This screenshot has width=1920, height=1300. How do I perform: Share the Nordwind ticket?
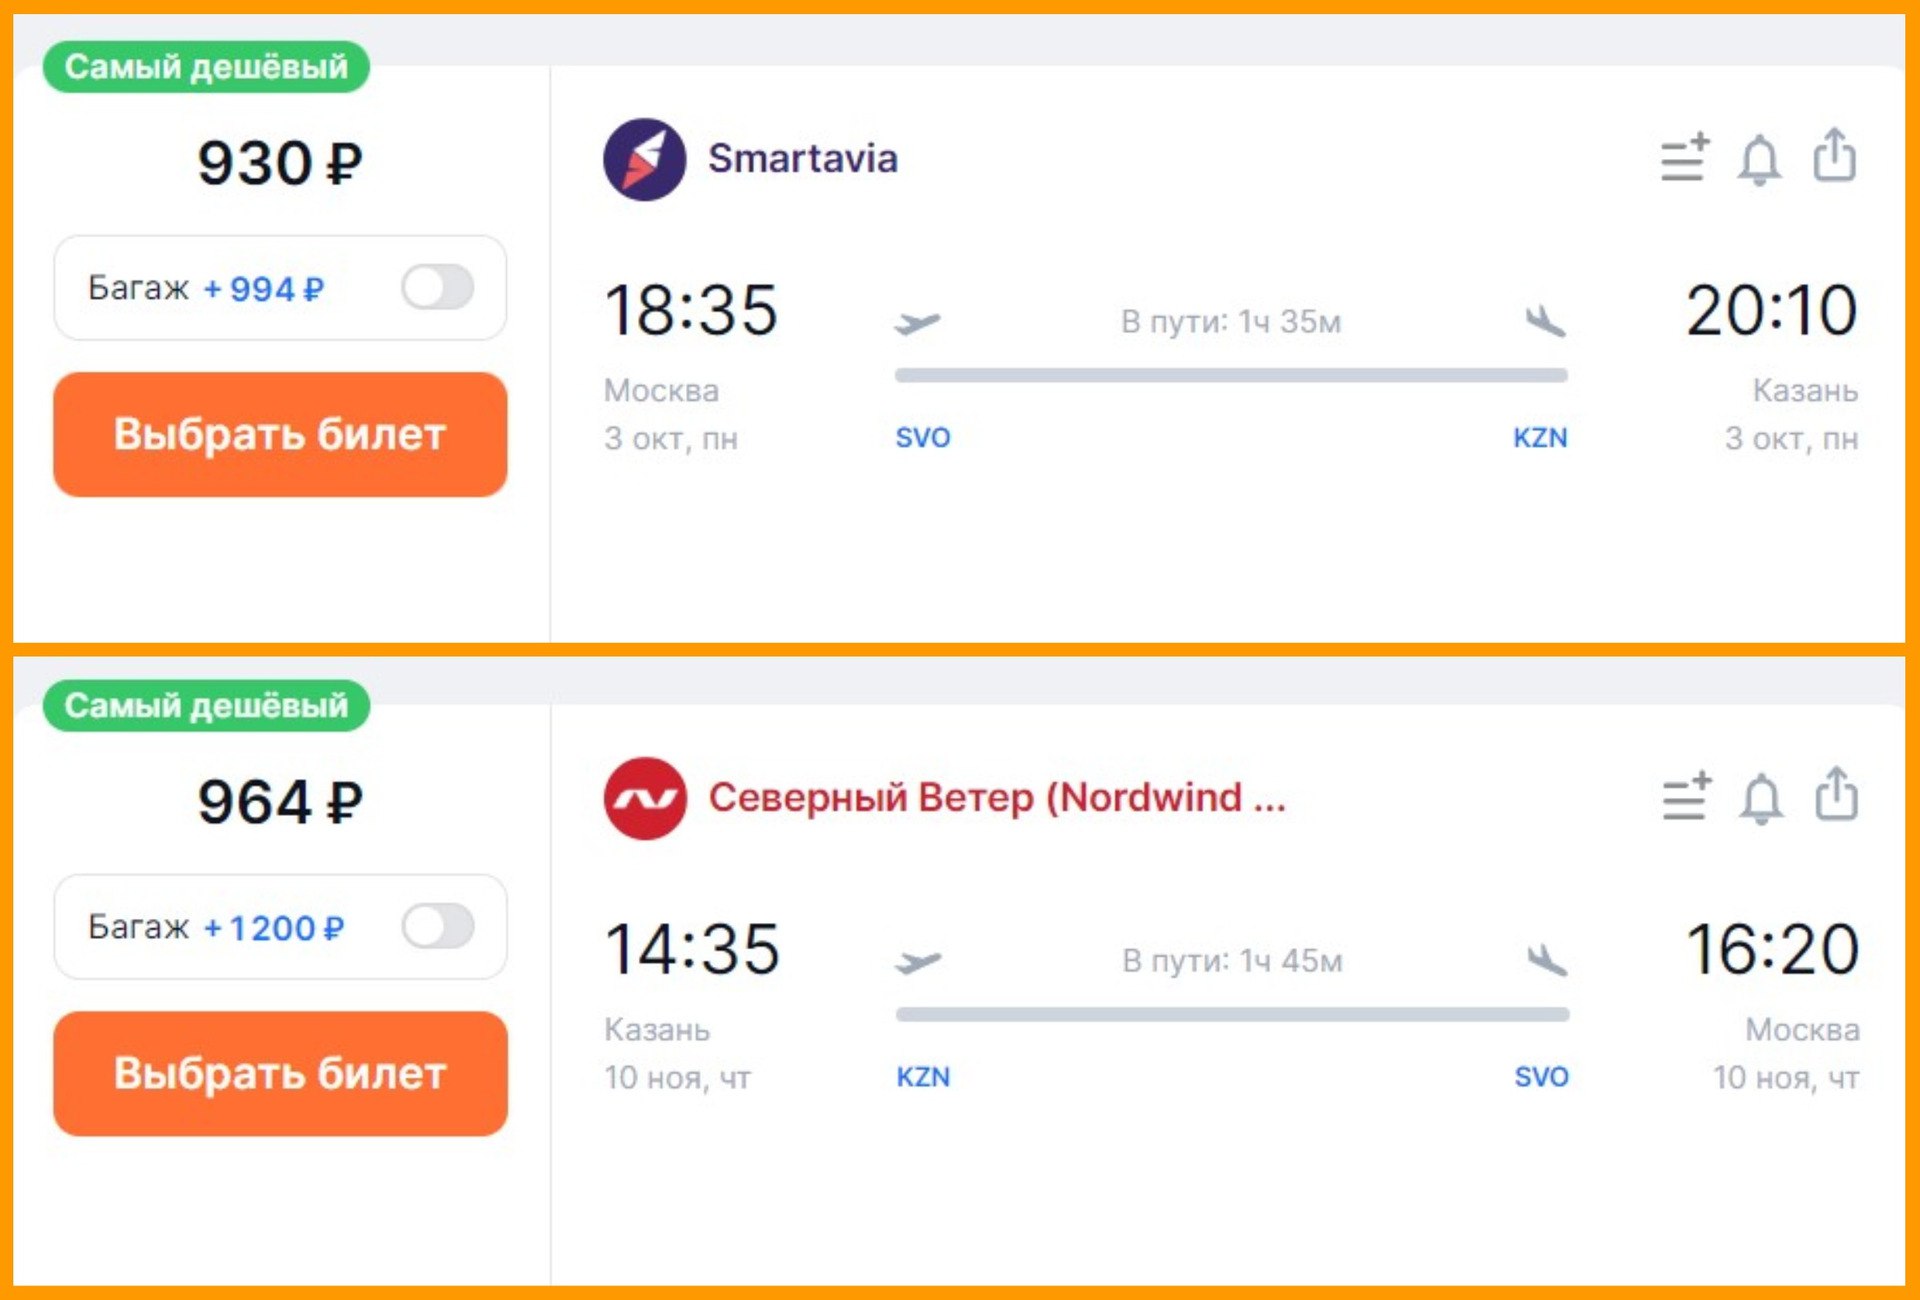1837,795
